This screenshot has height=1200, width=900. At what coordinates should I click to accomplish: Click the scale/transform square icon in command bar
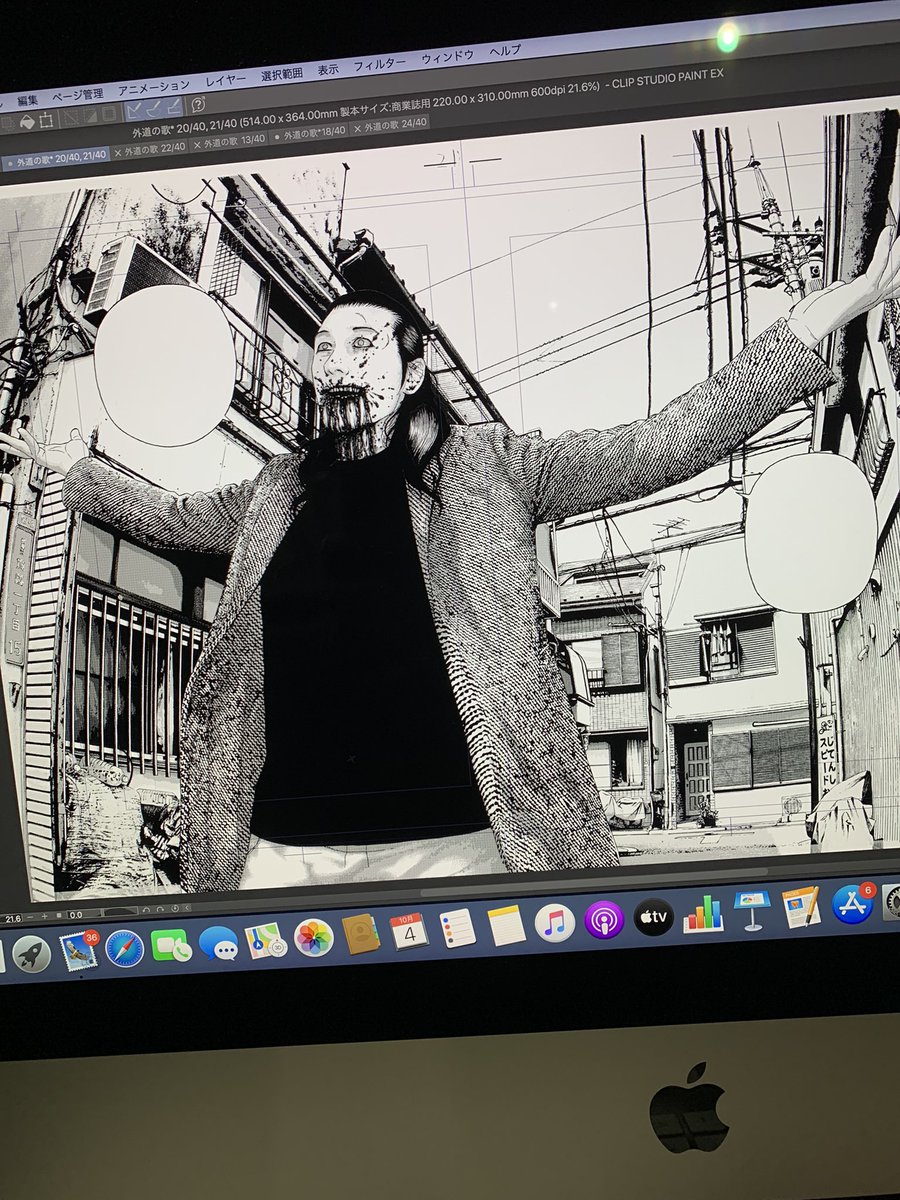pos(46,121)
